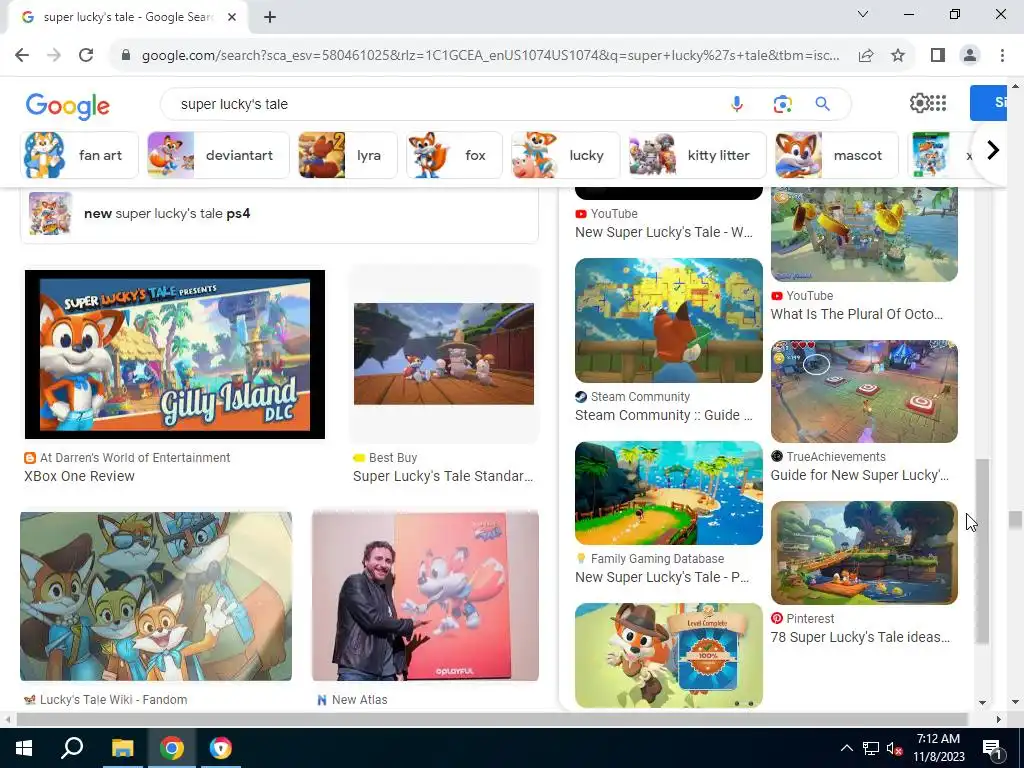Open the Windows Start menu

click(24, 748)
